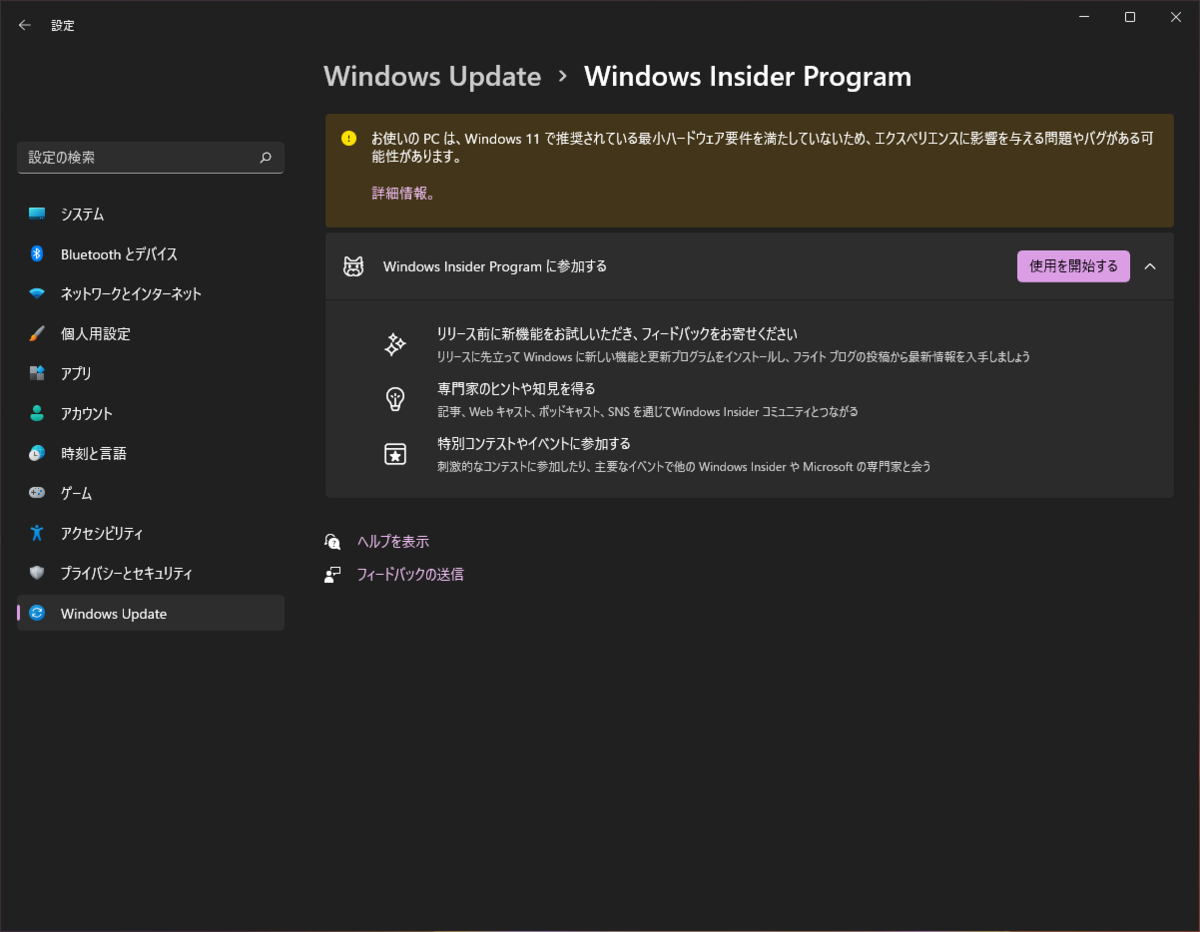The width and height of the screenshot is (1200, 932).
Task: Click the help headset icon
Action: click(x=333, y=541)
